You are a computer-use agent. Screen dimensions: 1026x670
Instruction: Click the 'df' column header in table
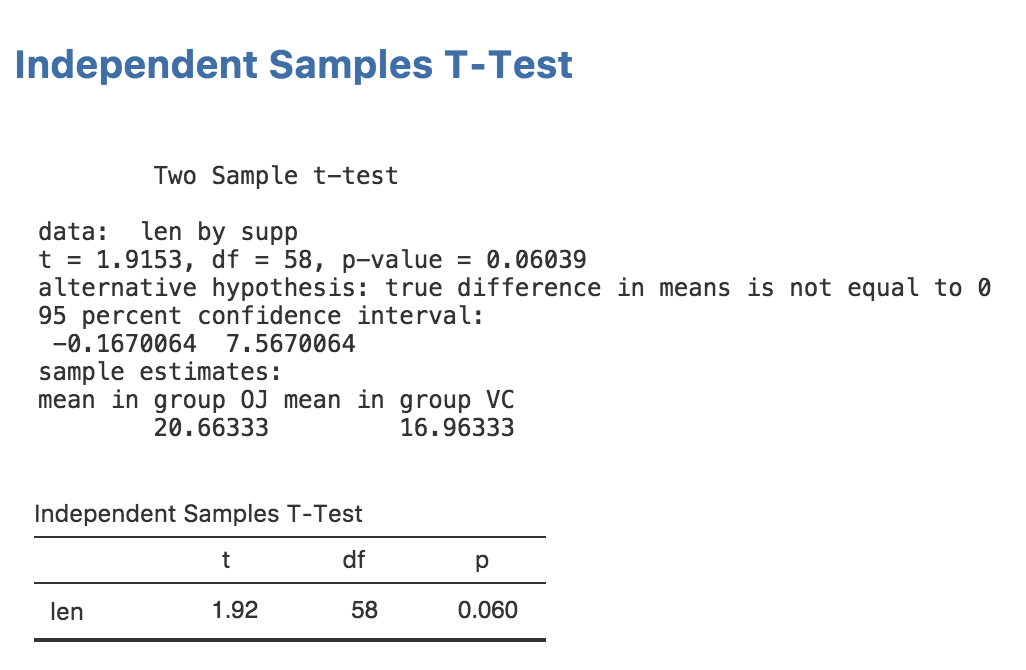[353, 560]
